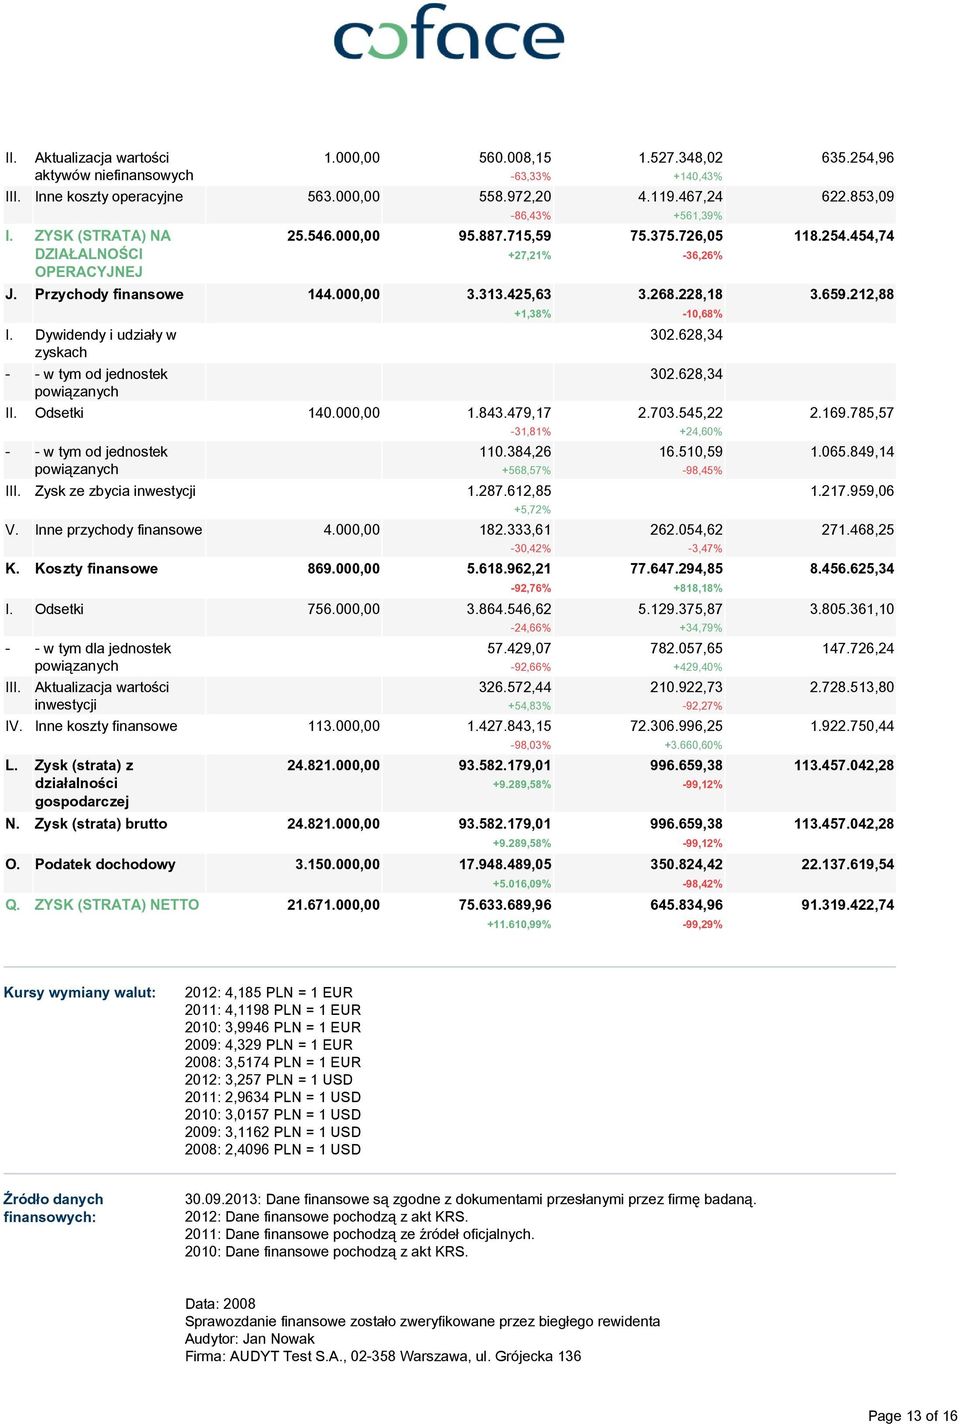Click the value 25.546.000,00

[x=333, y=236]
